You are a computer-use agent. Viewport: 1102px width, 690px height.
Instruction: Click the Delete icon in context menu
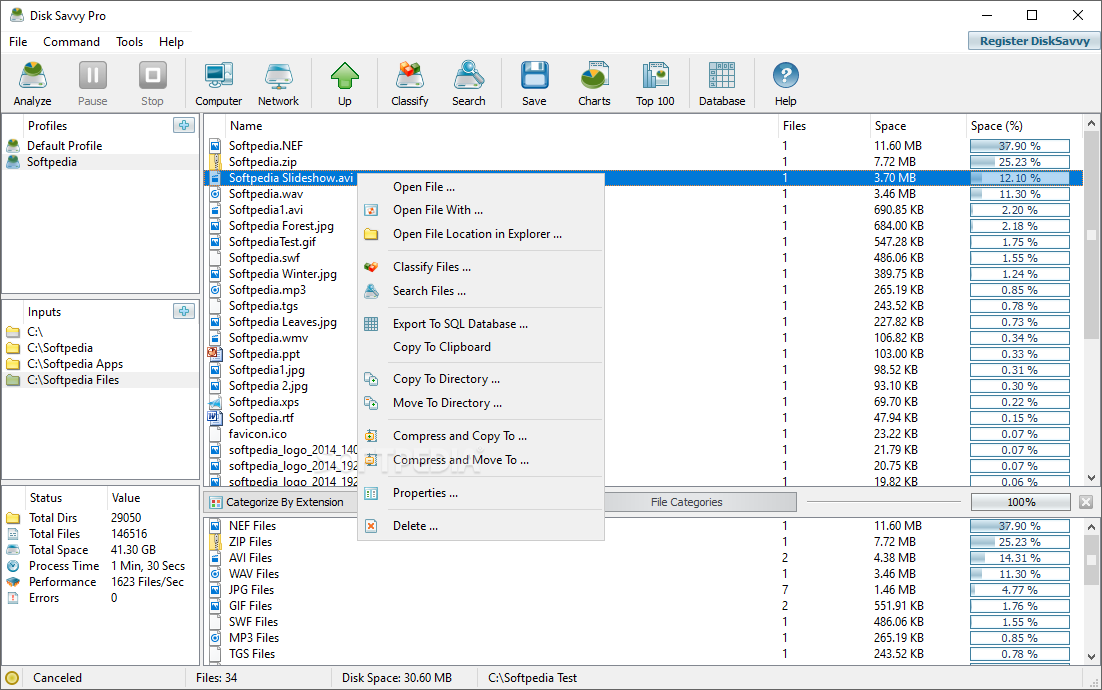(x=371, y=526)
